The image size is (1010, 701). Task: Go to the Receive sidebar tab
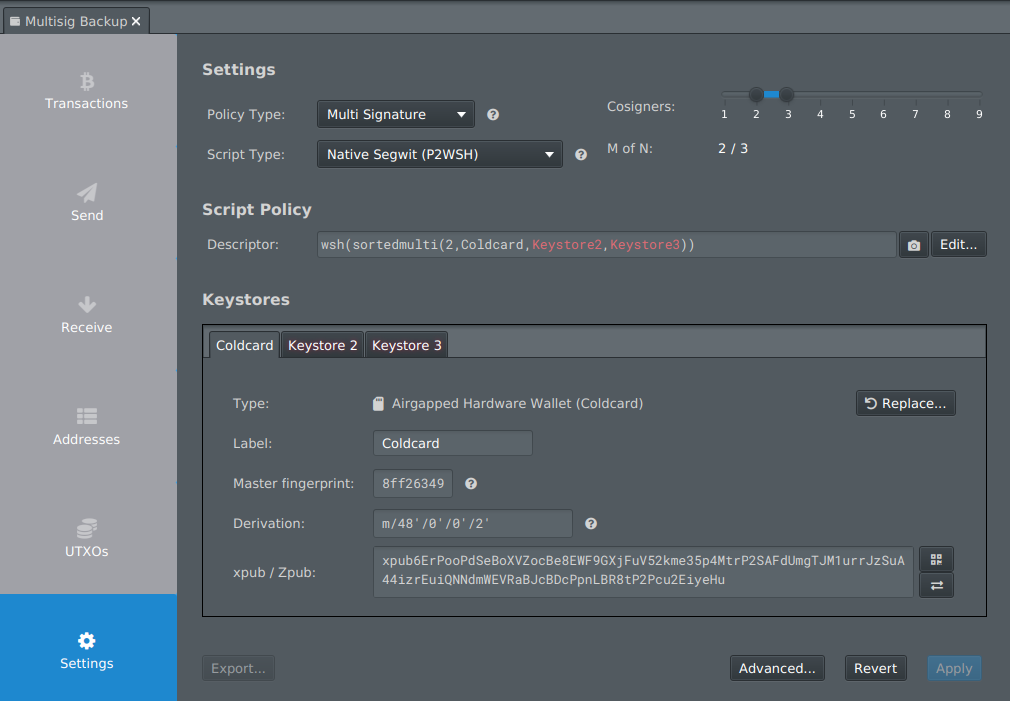click(87, 315)
